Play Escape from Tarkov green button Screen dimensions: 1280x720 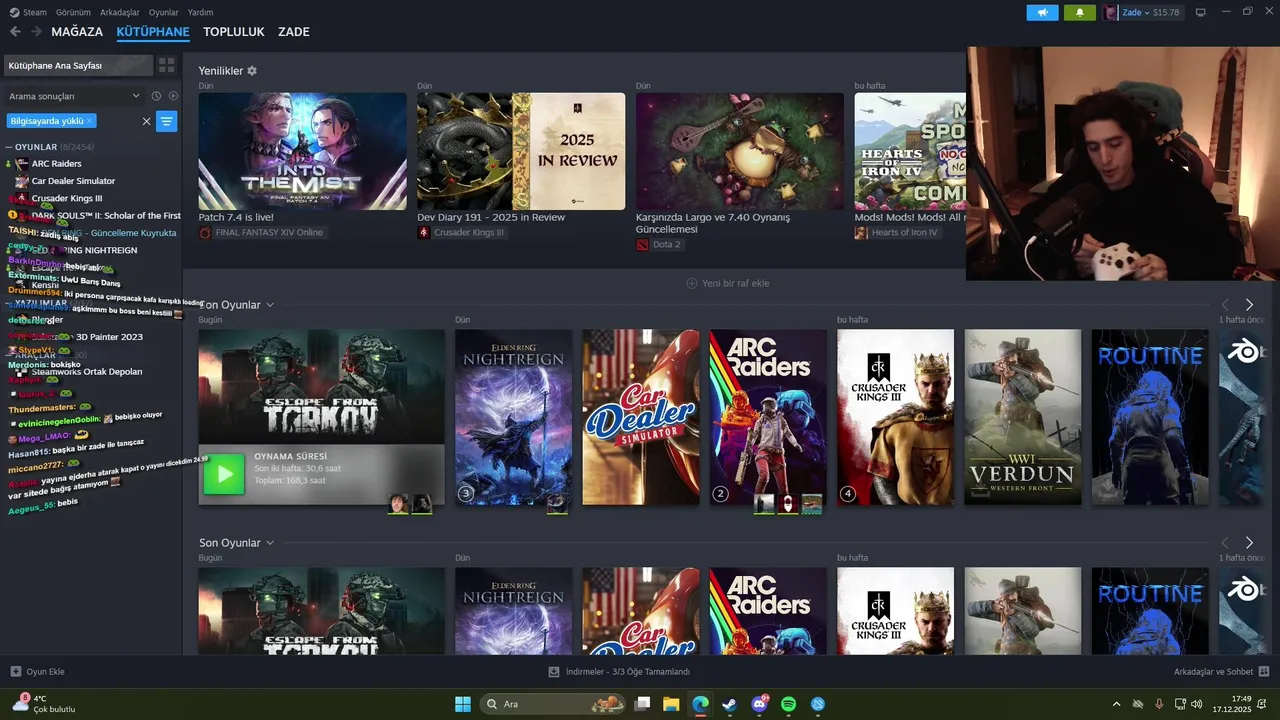pos(224,474)
